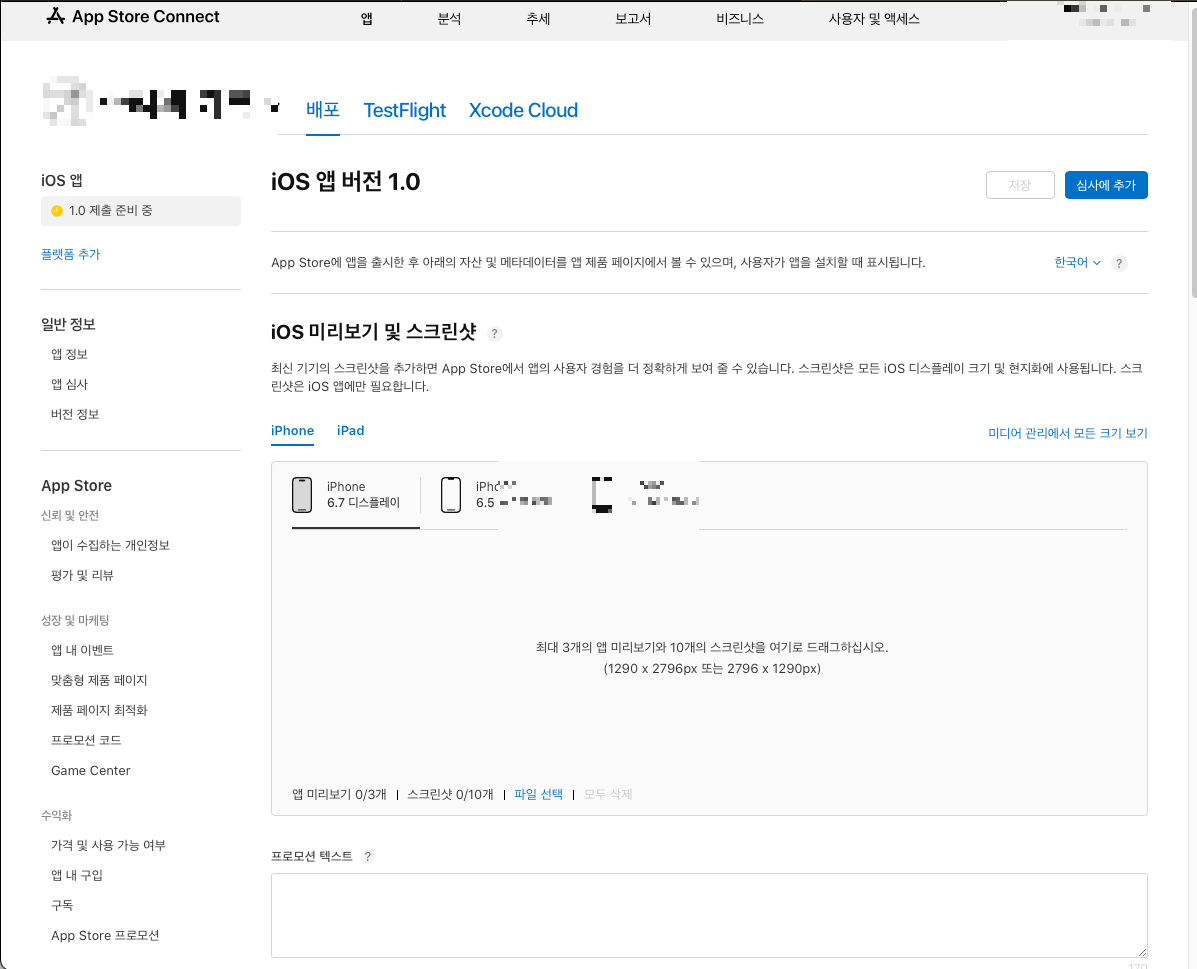Open 앱이 수집하는 개인정보 in sidebar
Image resolution: width=1197 pixels, height=969 pixels.
(x=110, y=545)
